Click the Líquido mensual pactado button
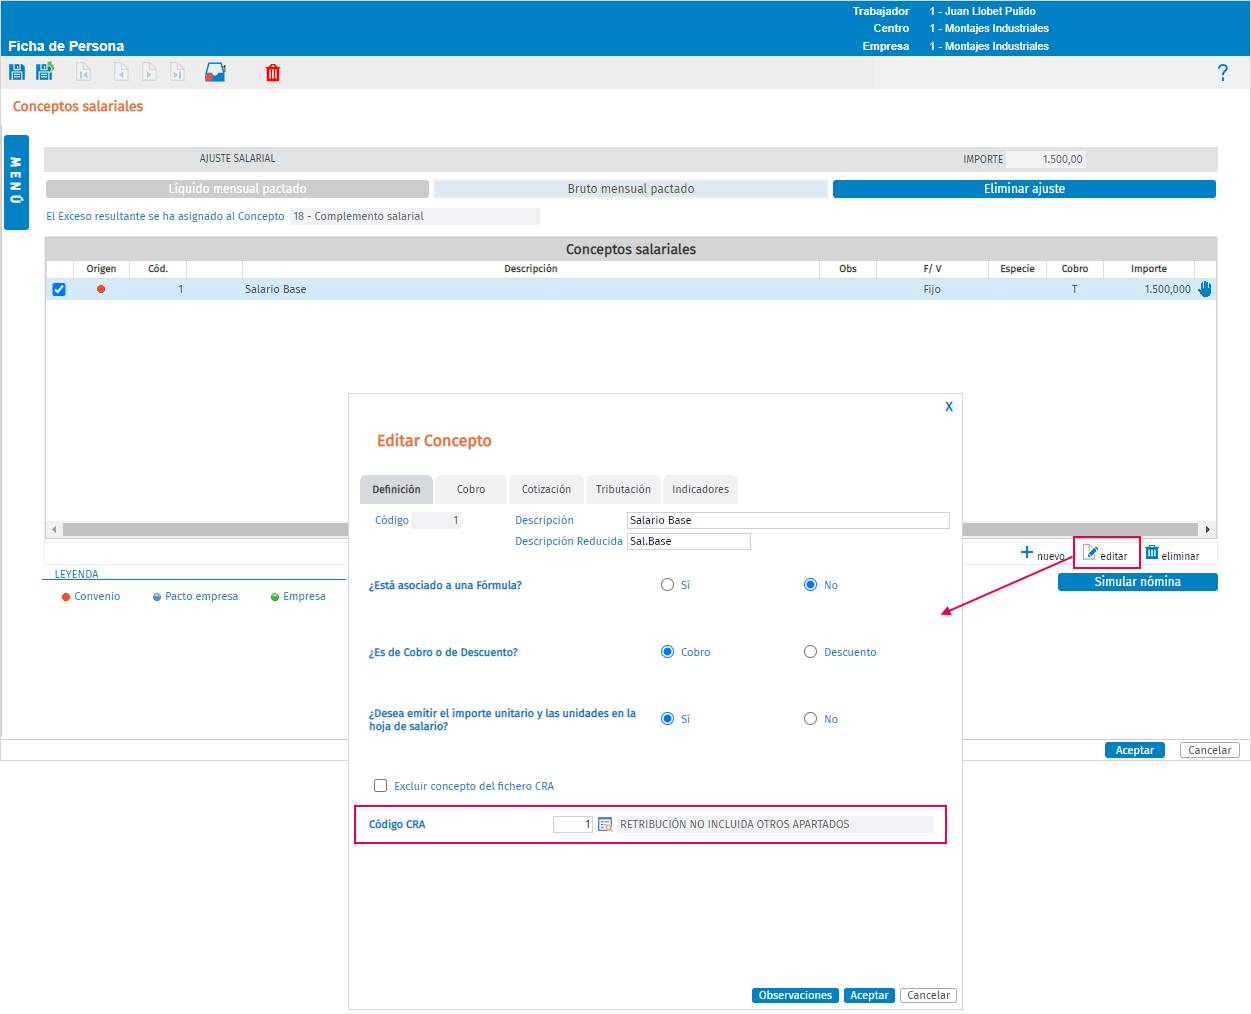The width and height of the screenshot is (1251, 1014). [237, 189]
